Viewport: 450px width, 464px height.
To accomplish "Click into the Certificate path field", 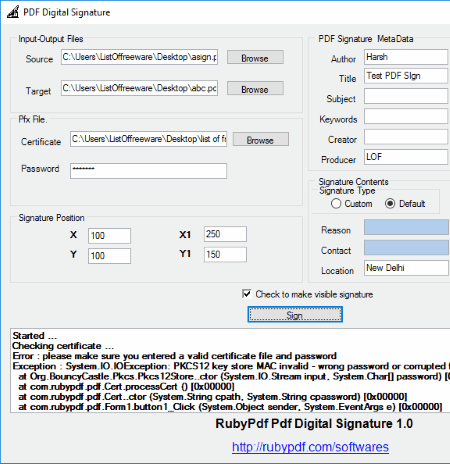I will (x=148, y=139).
